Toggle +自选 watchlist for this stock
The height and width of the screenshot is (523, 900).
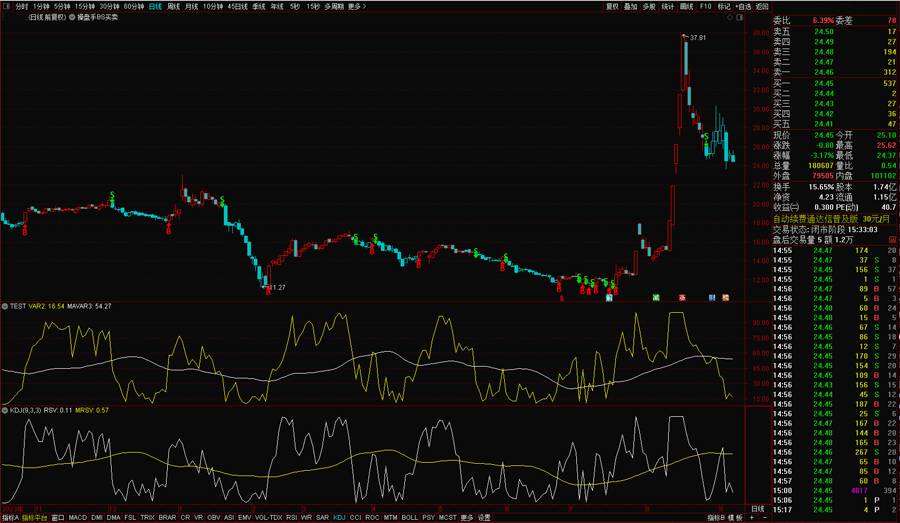(741, 6)
